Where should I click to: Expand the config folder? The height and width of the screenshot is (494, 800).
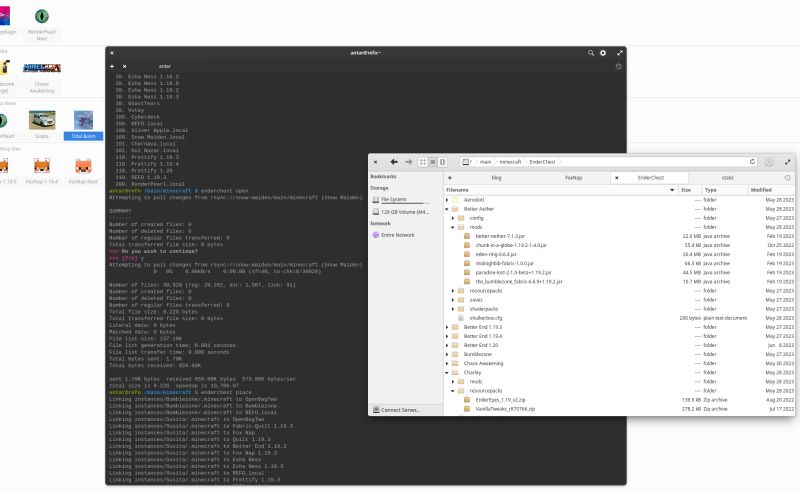[x=453, y=218]
